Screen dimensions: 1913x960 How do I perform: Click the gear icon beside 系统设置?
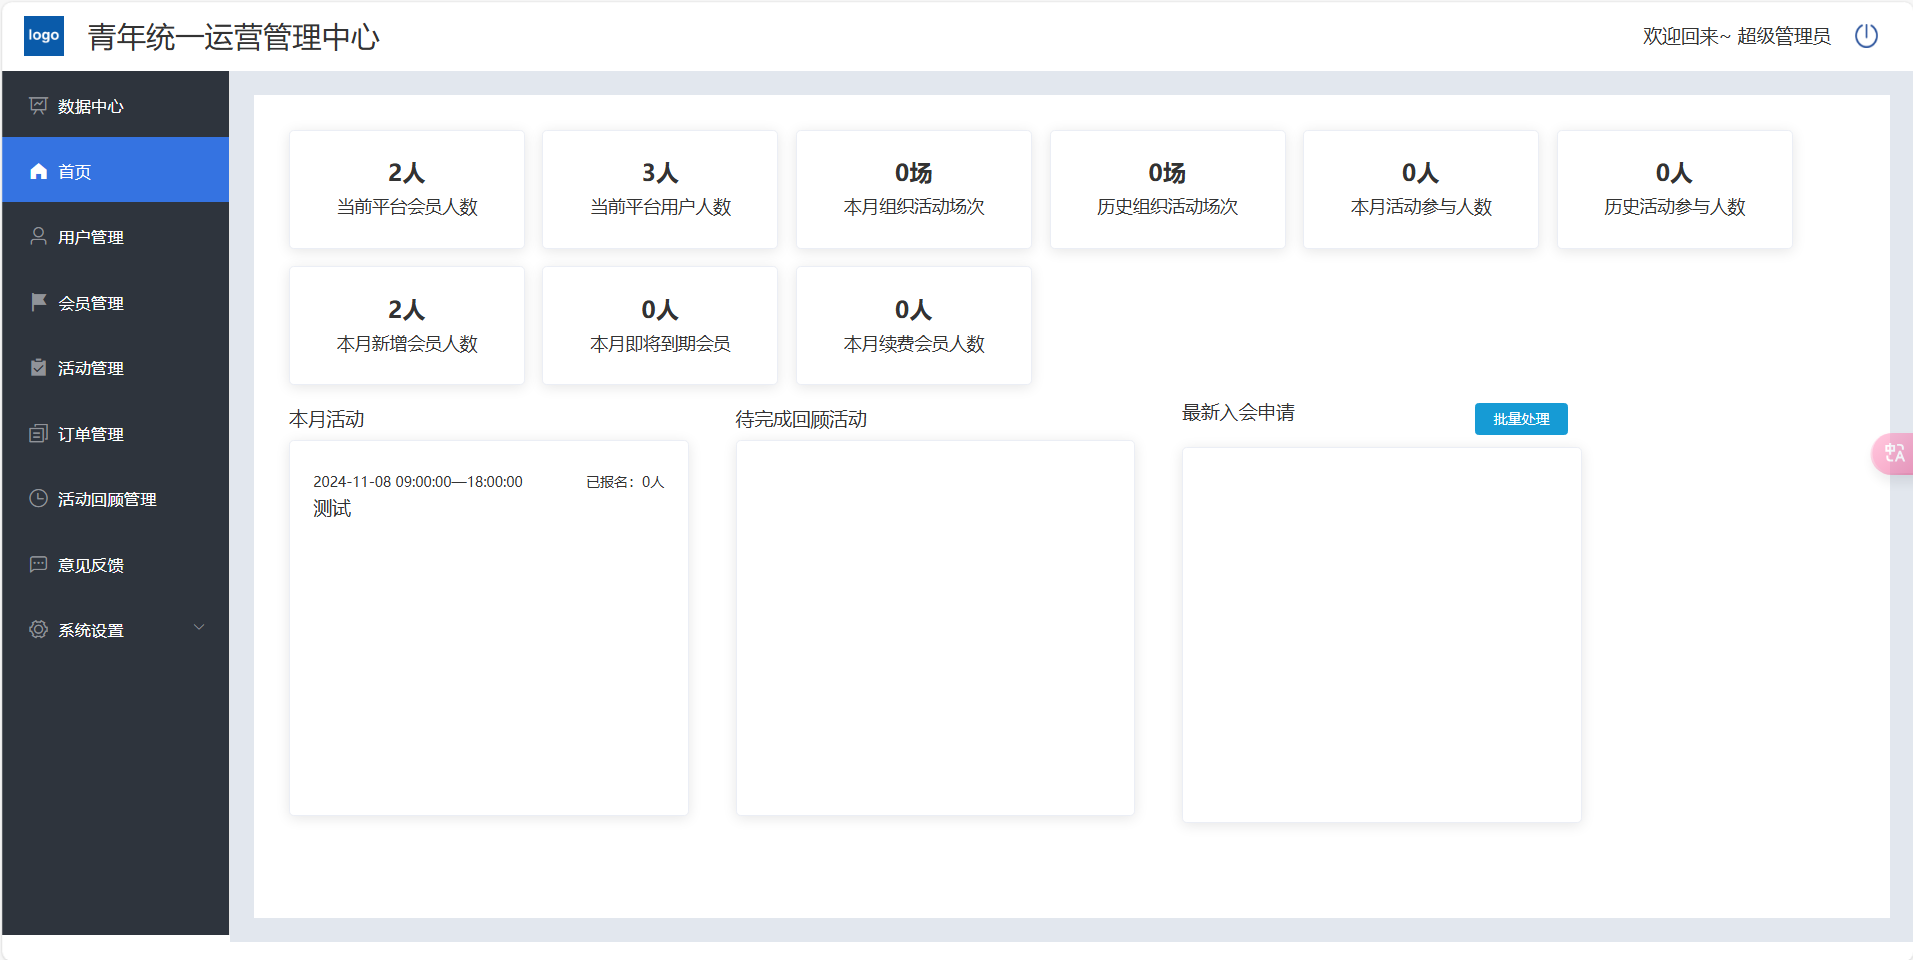click(38, 629)
